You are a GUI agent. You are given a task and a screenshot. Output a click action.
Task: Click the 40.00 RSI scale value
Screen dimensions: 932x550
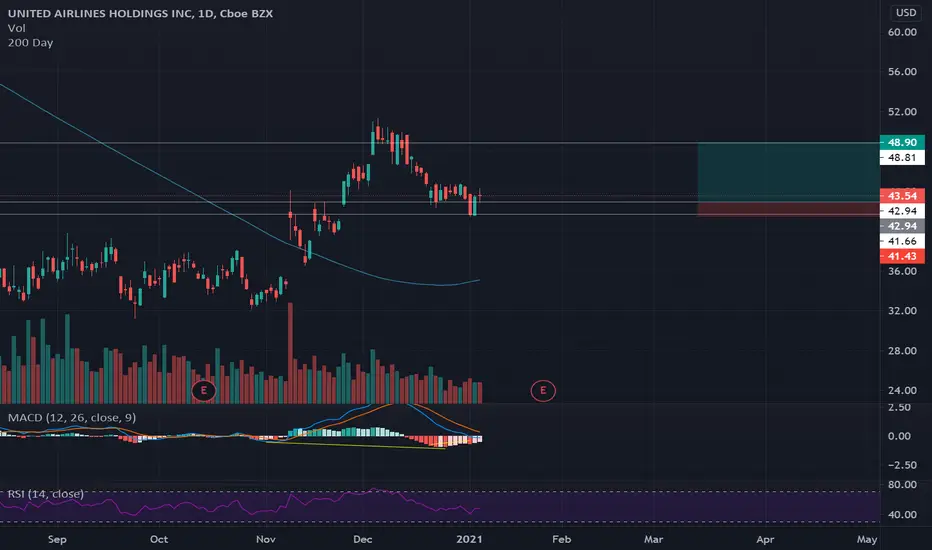[x=902, y=515]
